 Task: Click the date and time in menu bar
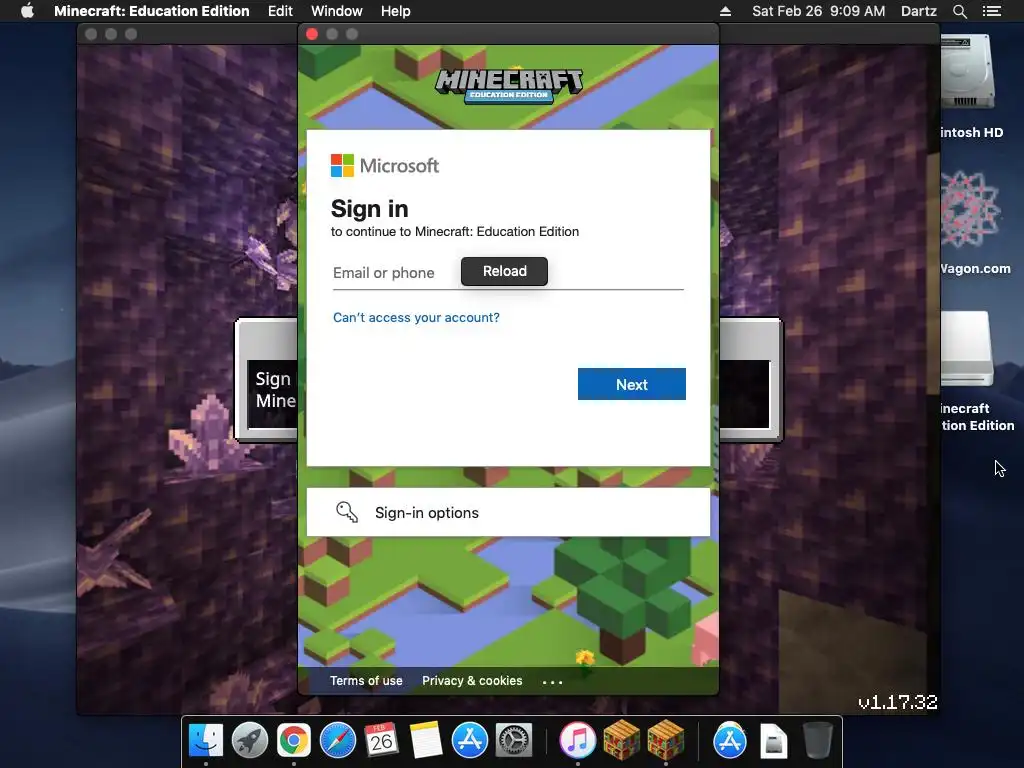pyautogui.click(x=818, y=11)
